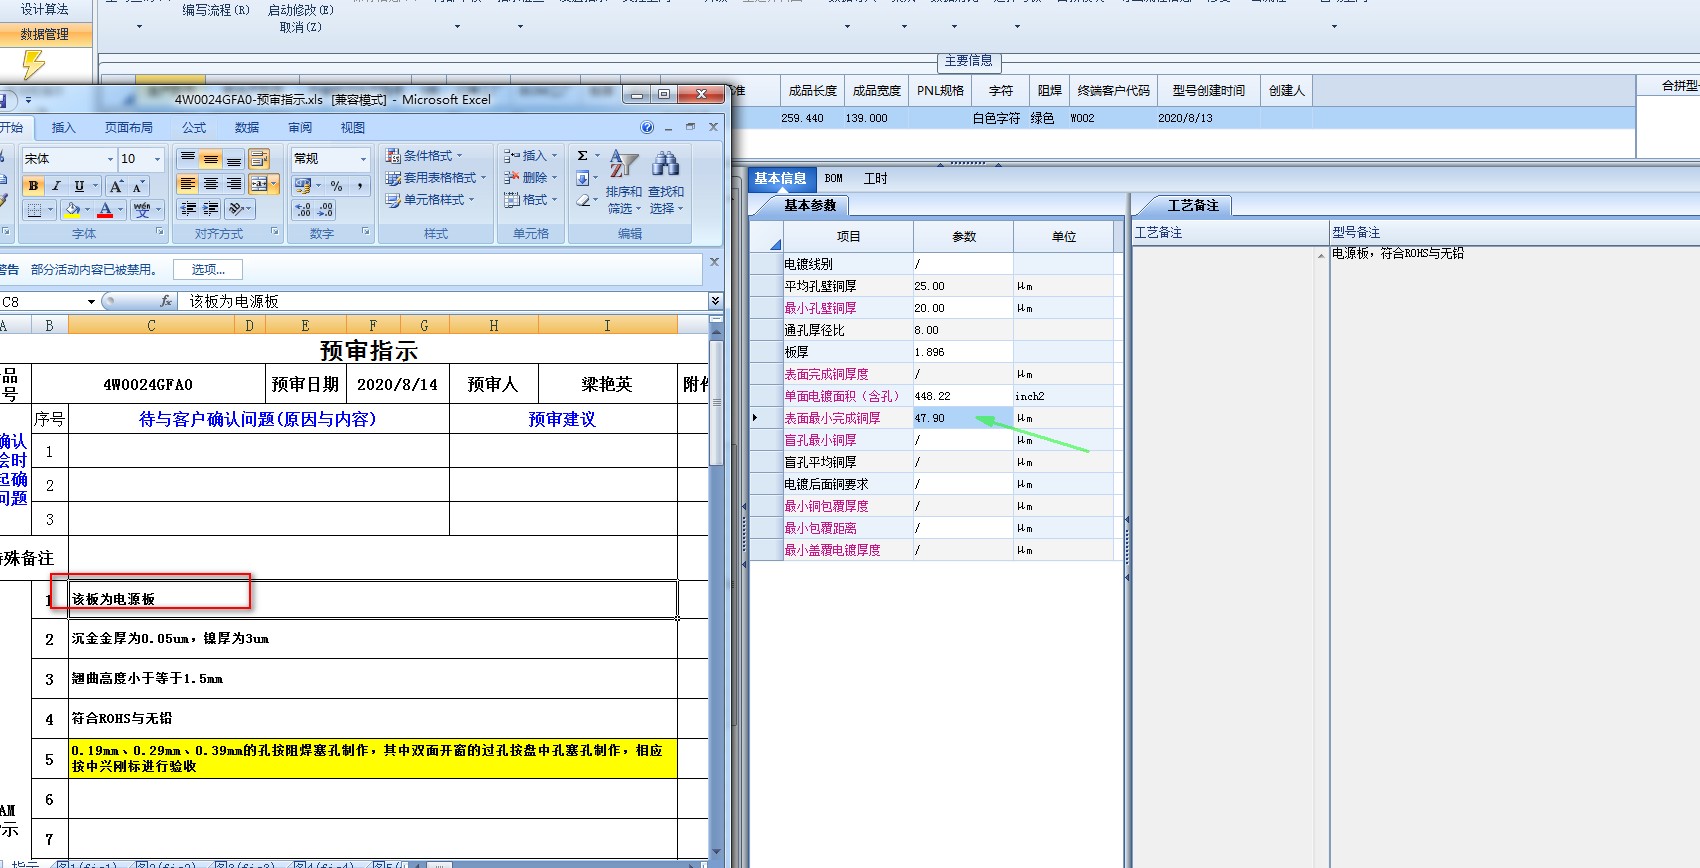Switch to 视图 ribbon tab
The width and height of the screenshot is (1700, 868).
tap(352, 127)
